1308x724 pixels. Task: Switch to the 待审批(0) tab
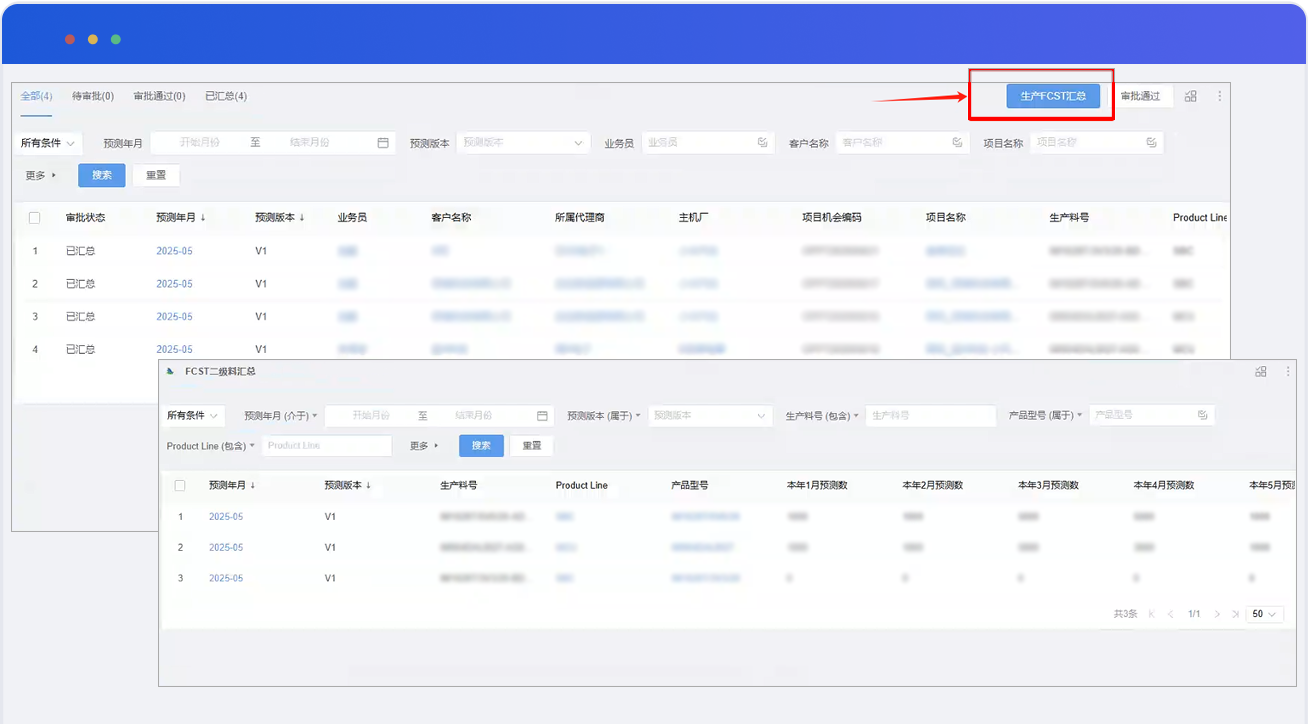[x=93, y=96]
